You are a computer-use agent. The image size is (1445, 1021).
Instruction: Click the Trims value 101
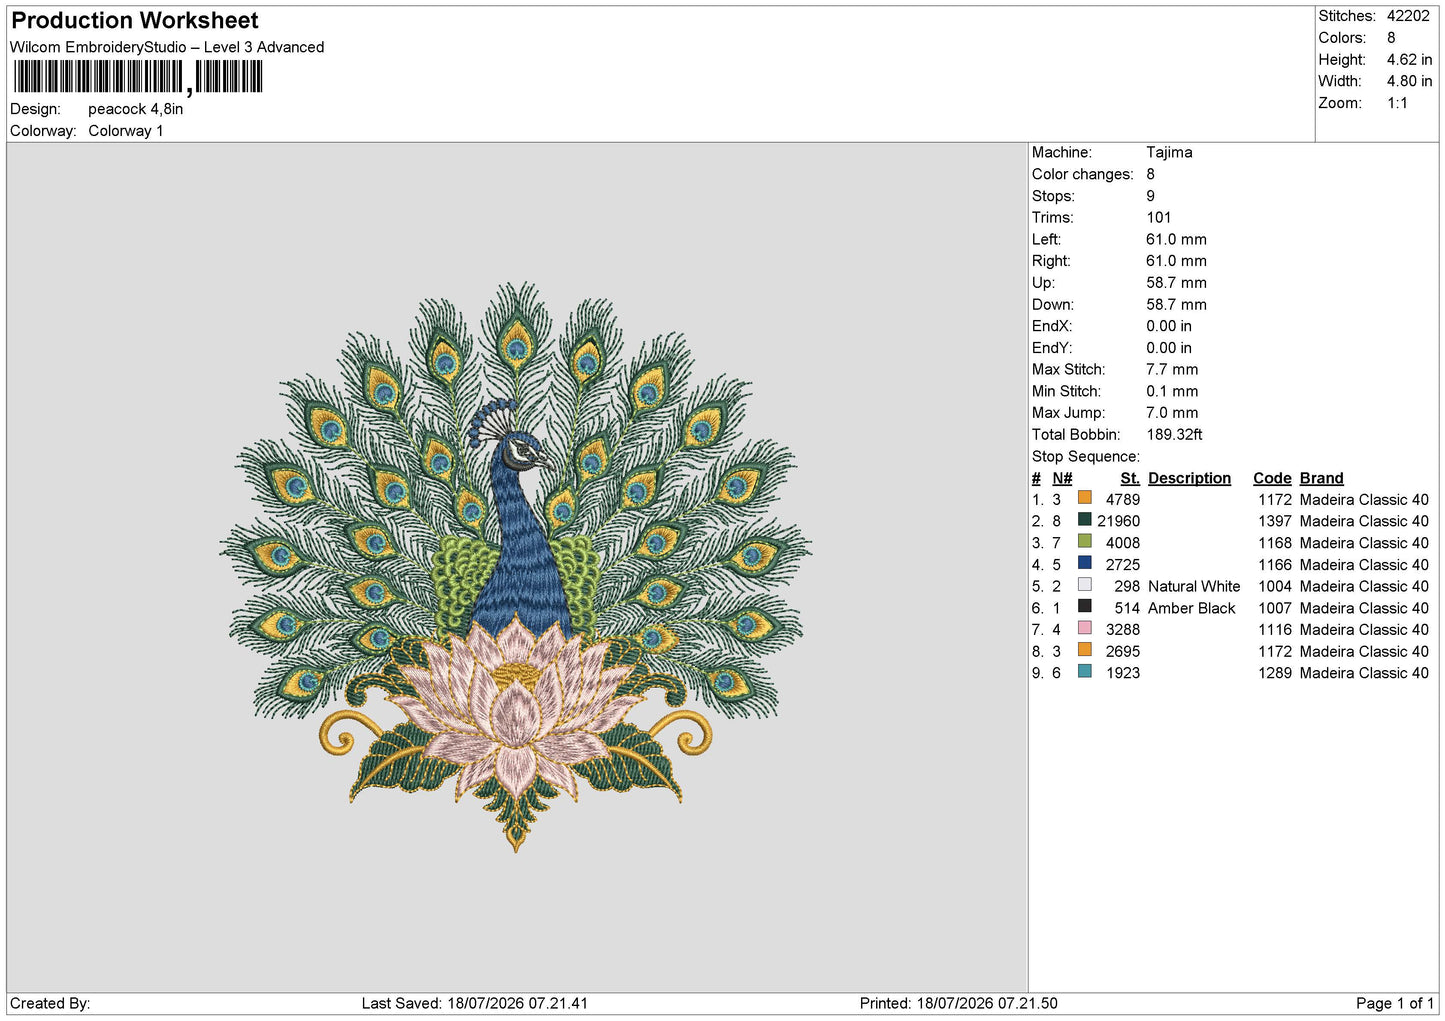1159,217
